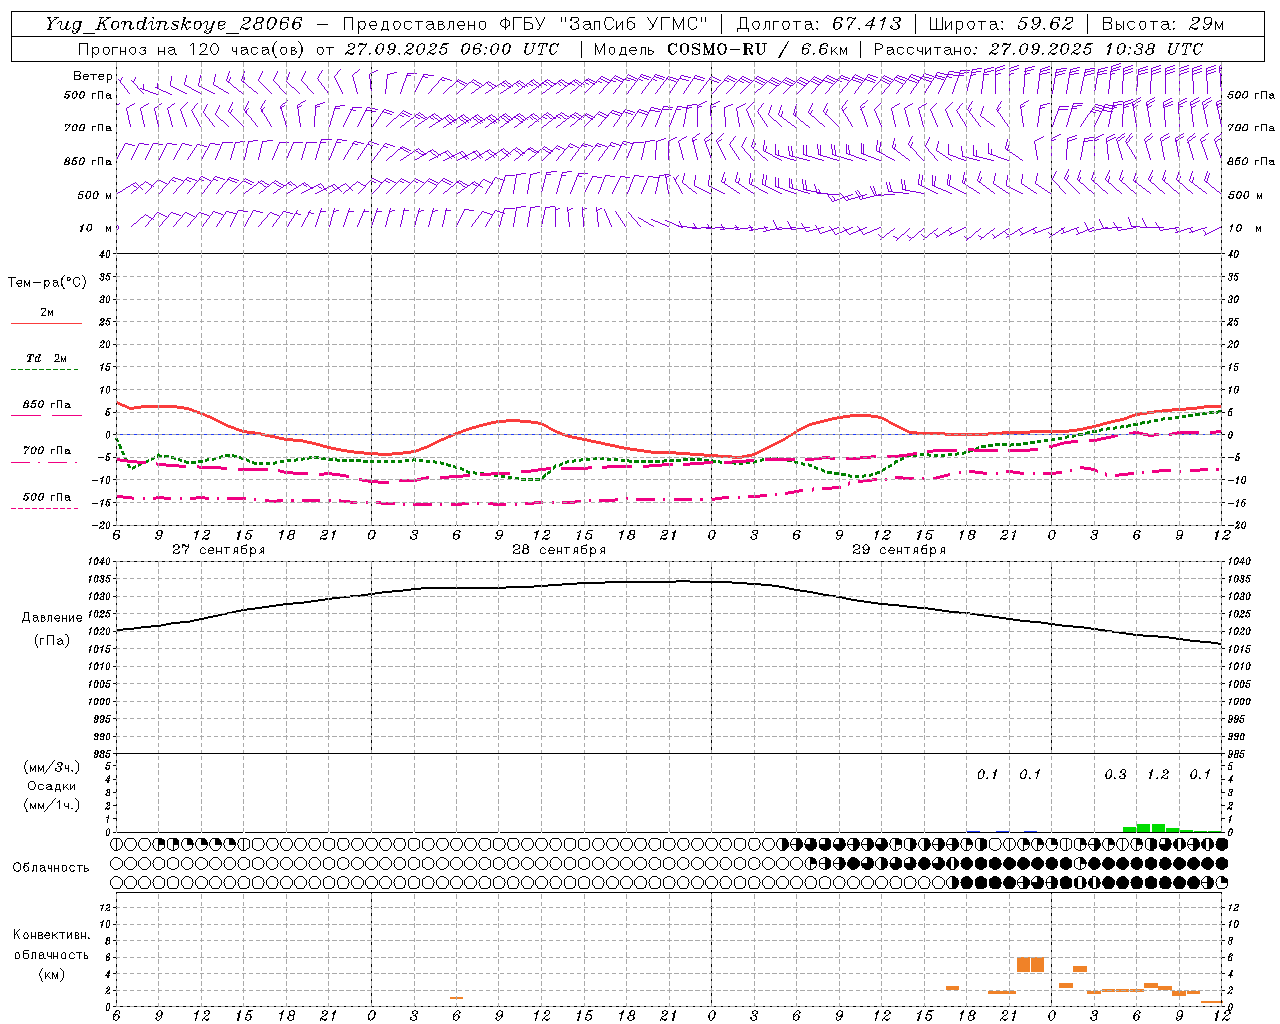Image resolution: width=1280 pixels, height=1024 pixels.
Task: Click the Высота: 29м label
Action: pos(1162,24)
